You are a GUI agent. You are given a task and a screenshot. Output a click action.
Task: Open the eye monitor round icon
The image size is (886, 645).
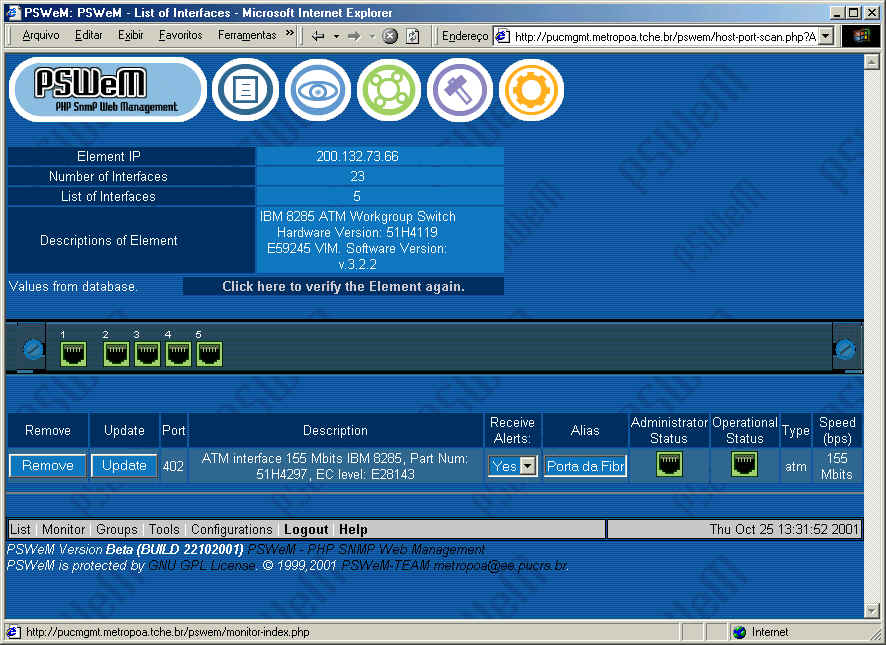click(x=317, y=90)
